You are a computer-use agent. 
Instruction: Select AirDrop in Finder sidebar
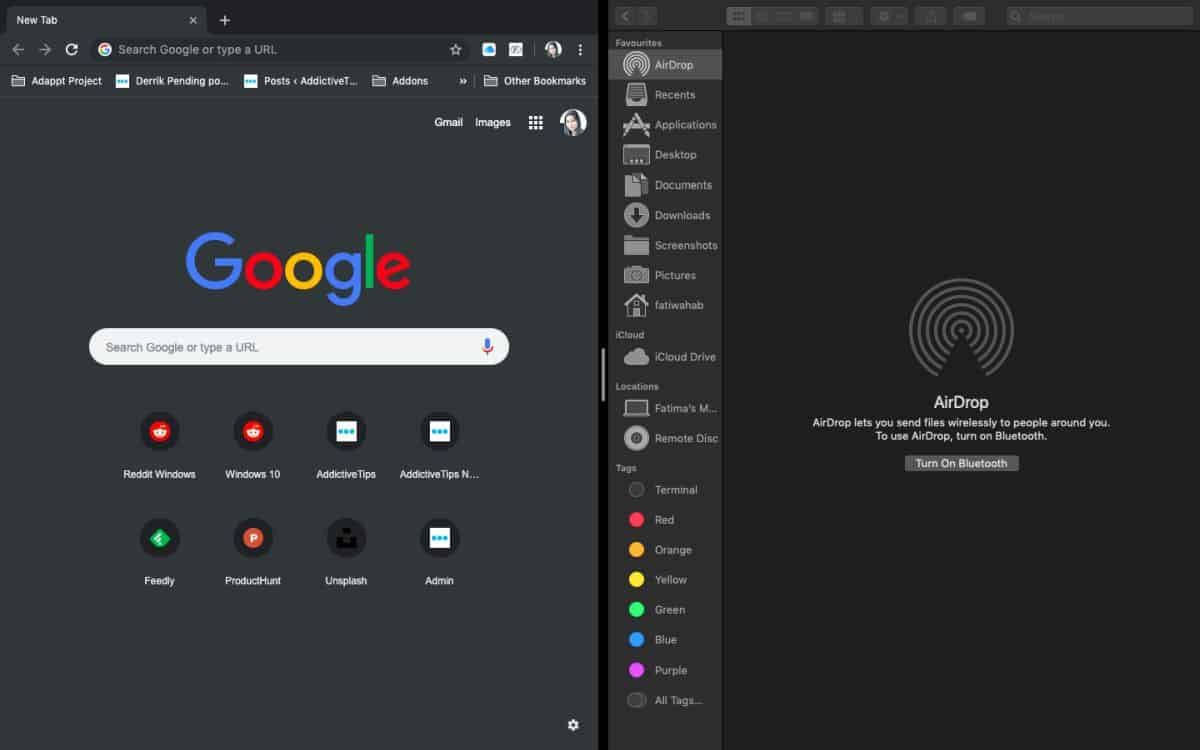(665, 65)
